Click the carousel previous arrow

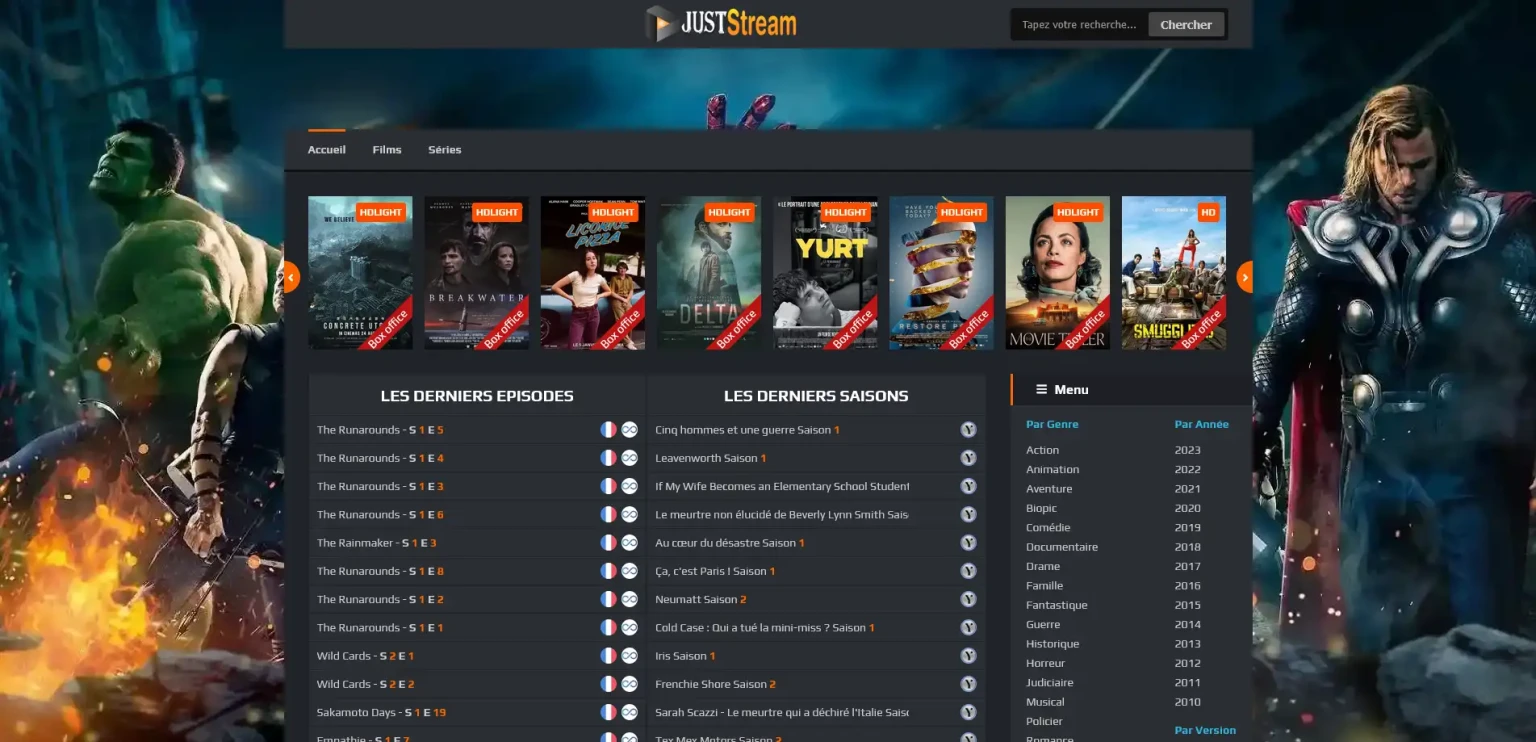tap(291, 277)
